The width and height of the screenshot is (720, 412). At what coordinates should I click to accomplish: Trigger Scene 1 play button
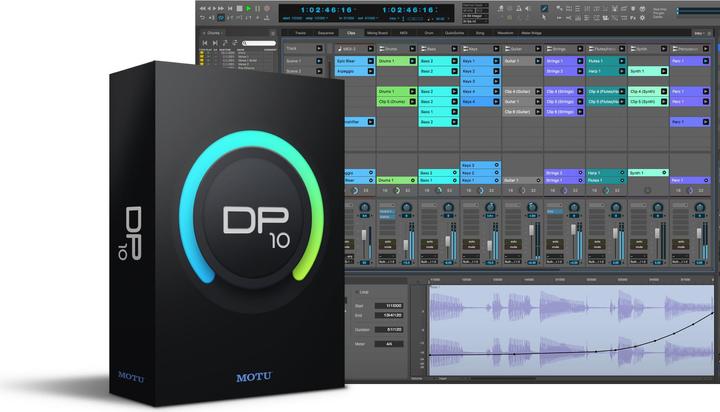(319, 61)
